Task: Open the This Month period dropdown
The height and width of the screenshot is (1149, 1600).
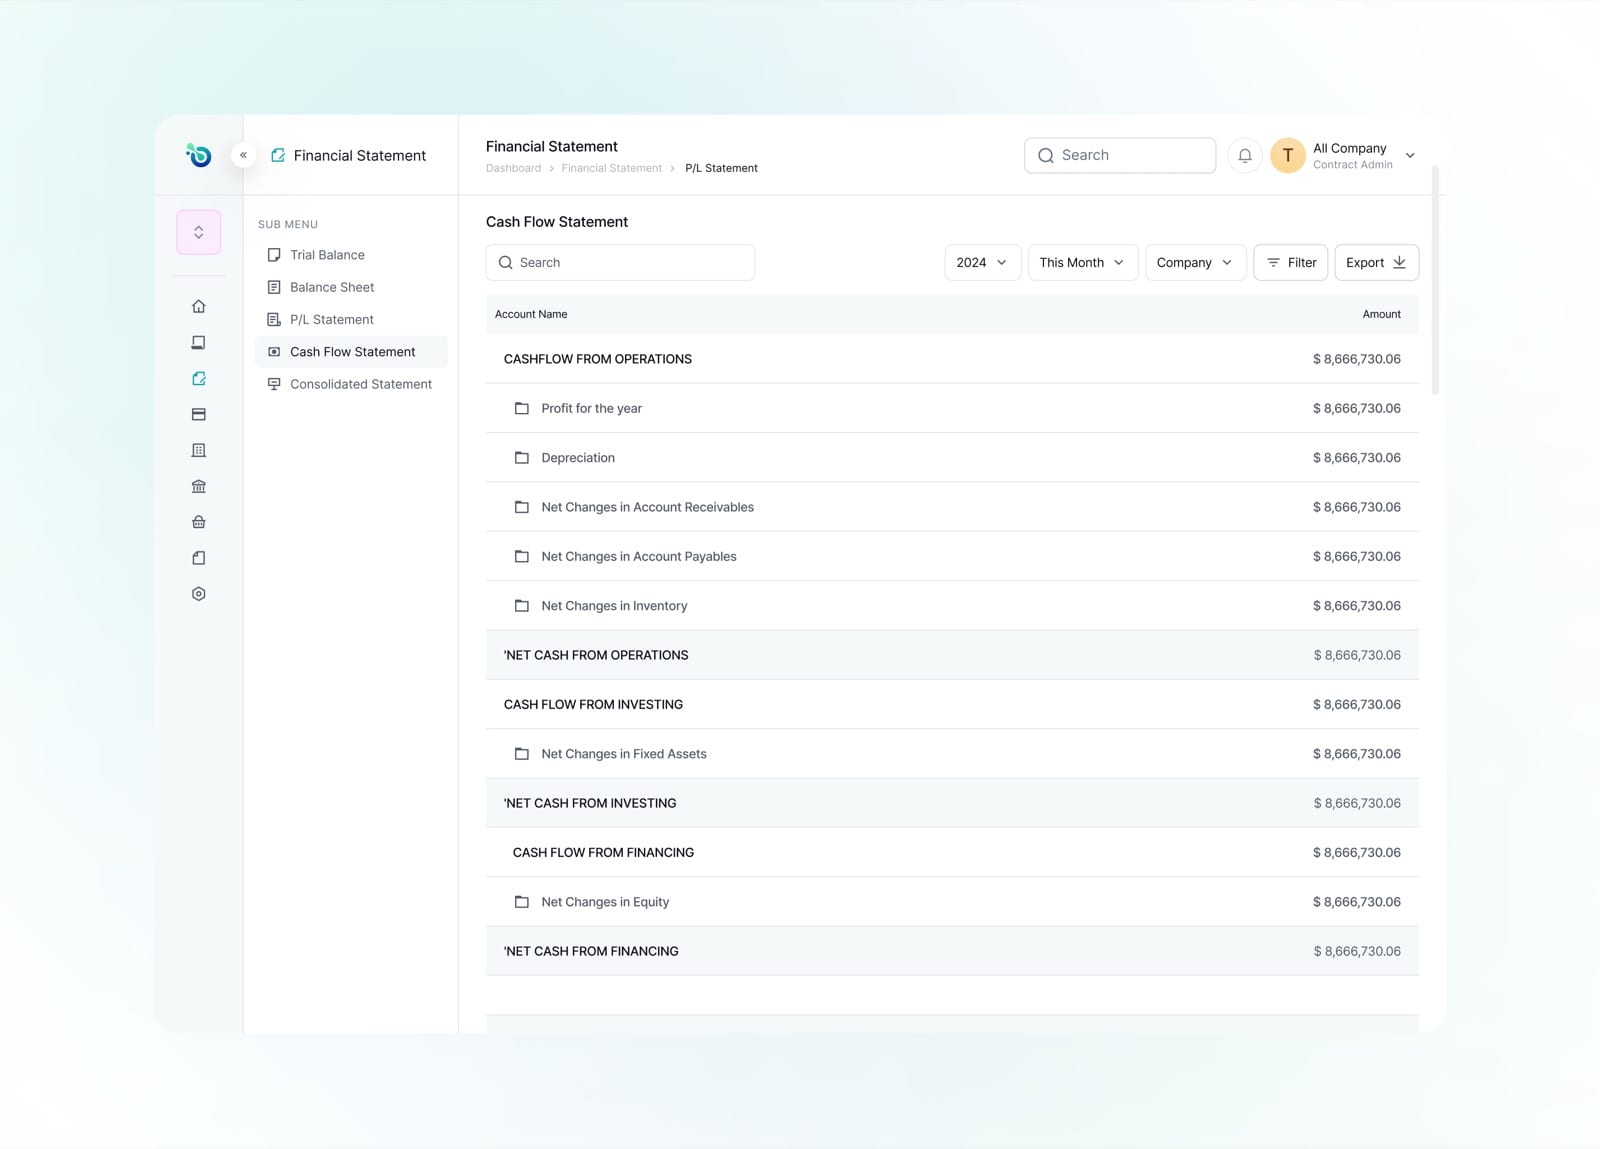Action: tap(1083, 262)
